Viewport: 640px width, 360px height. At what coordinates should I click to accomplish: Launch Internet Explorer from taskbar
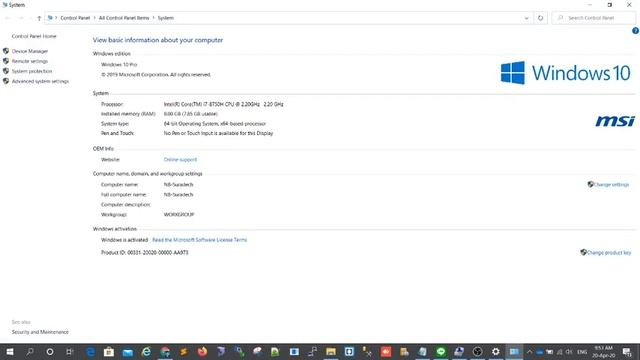[x=146, y=352]
